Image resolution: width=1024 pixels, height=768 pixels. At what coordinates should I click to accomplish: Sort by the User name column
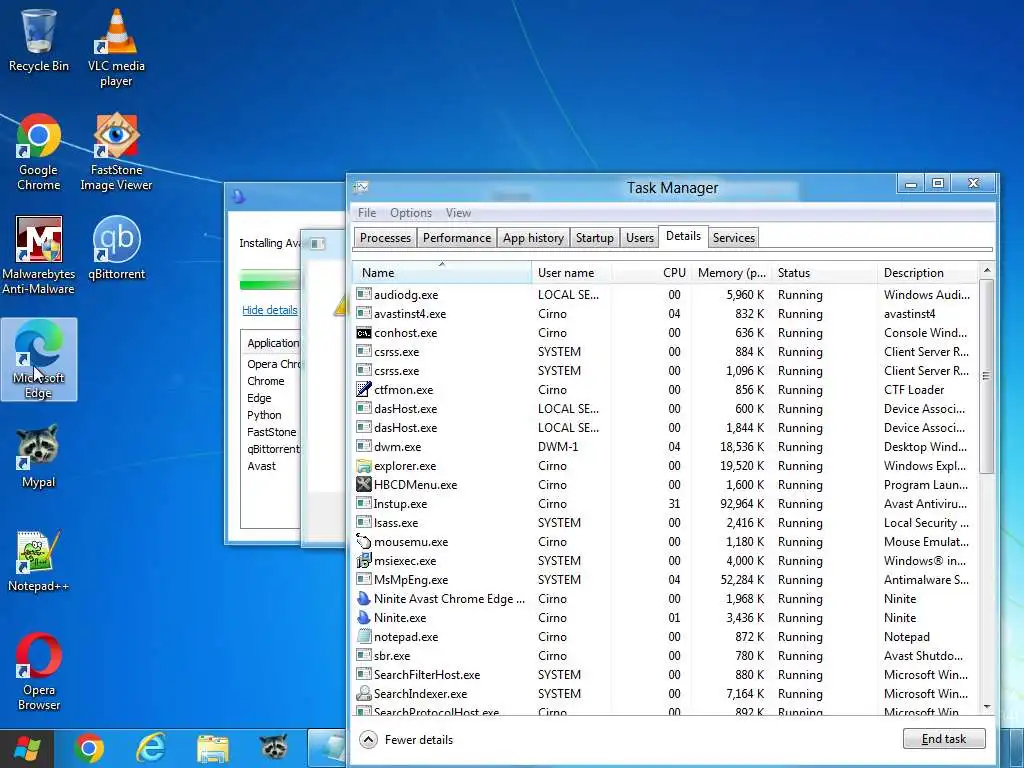(x=571, y=272)
